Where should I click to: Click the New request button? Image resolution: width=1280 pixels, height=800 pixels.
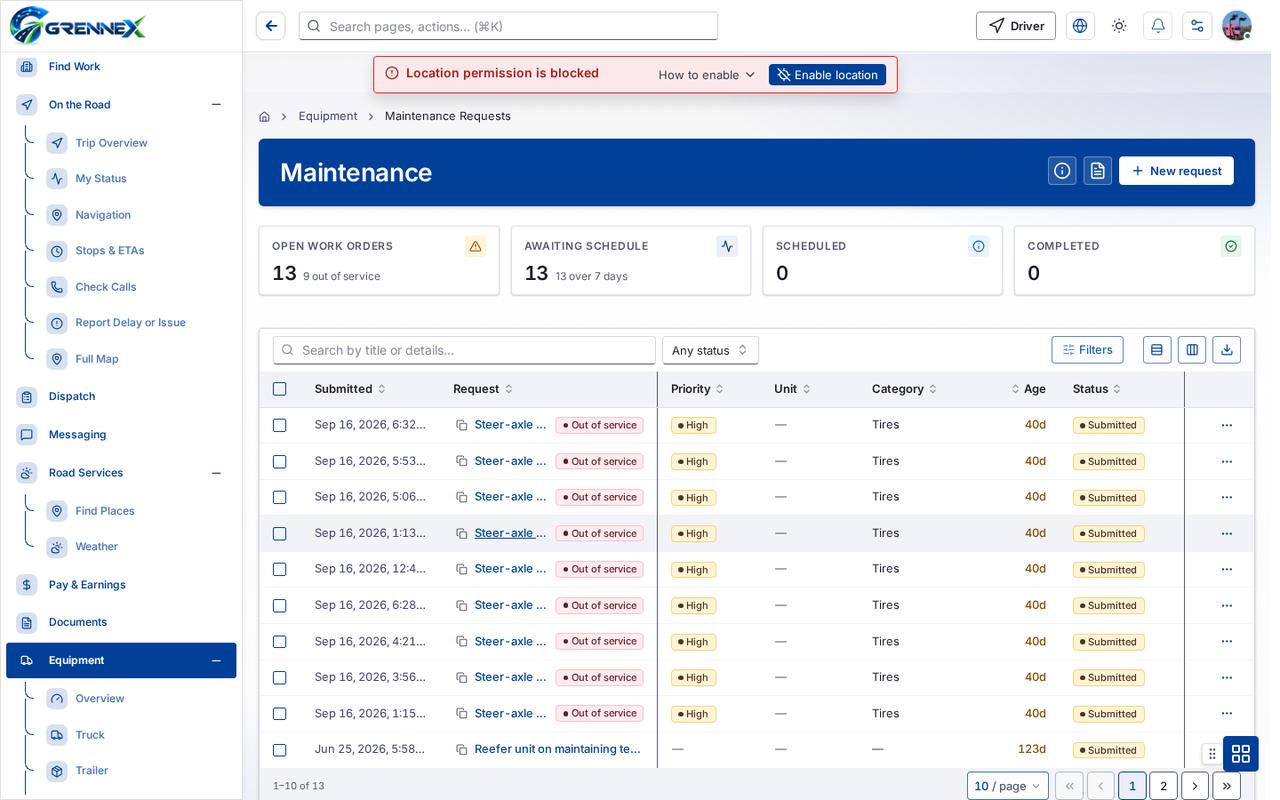[x=1176, y=171]
